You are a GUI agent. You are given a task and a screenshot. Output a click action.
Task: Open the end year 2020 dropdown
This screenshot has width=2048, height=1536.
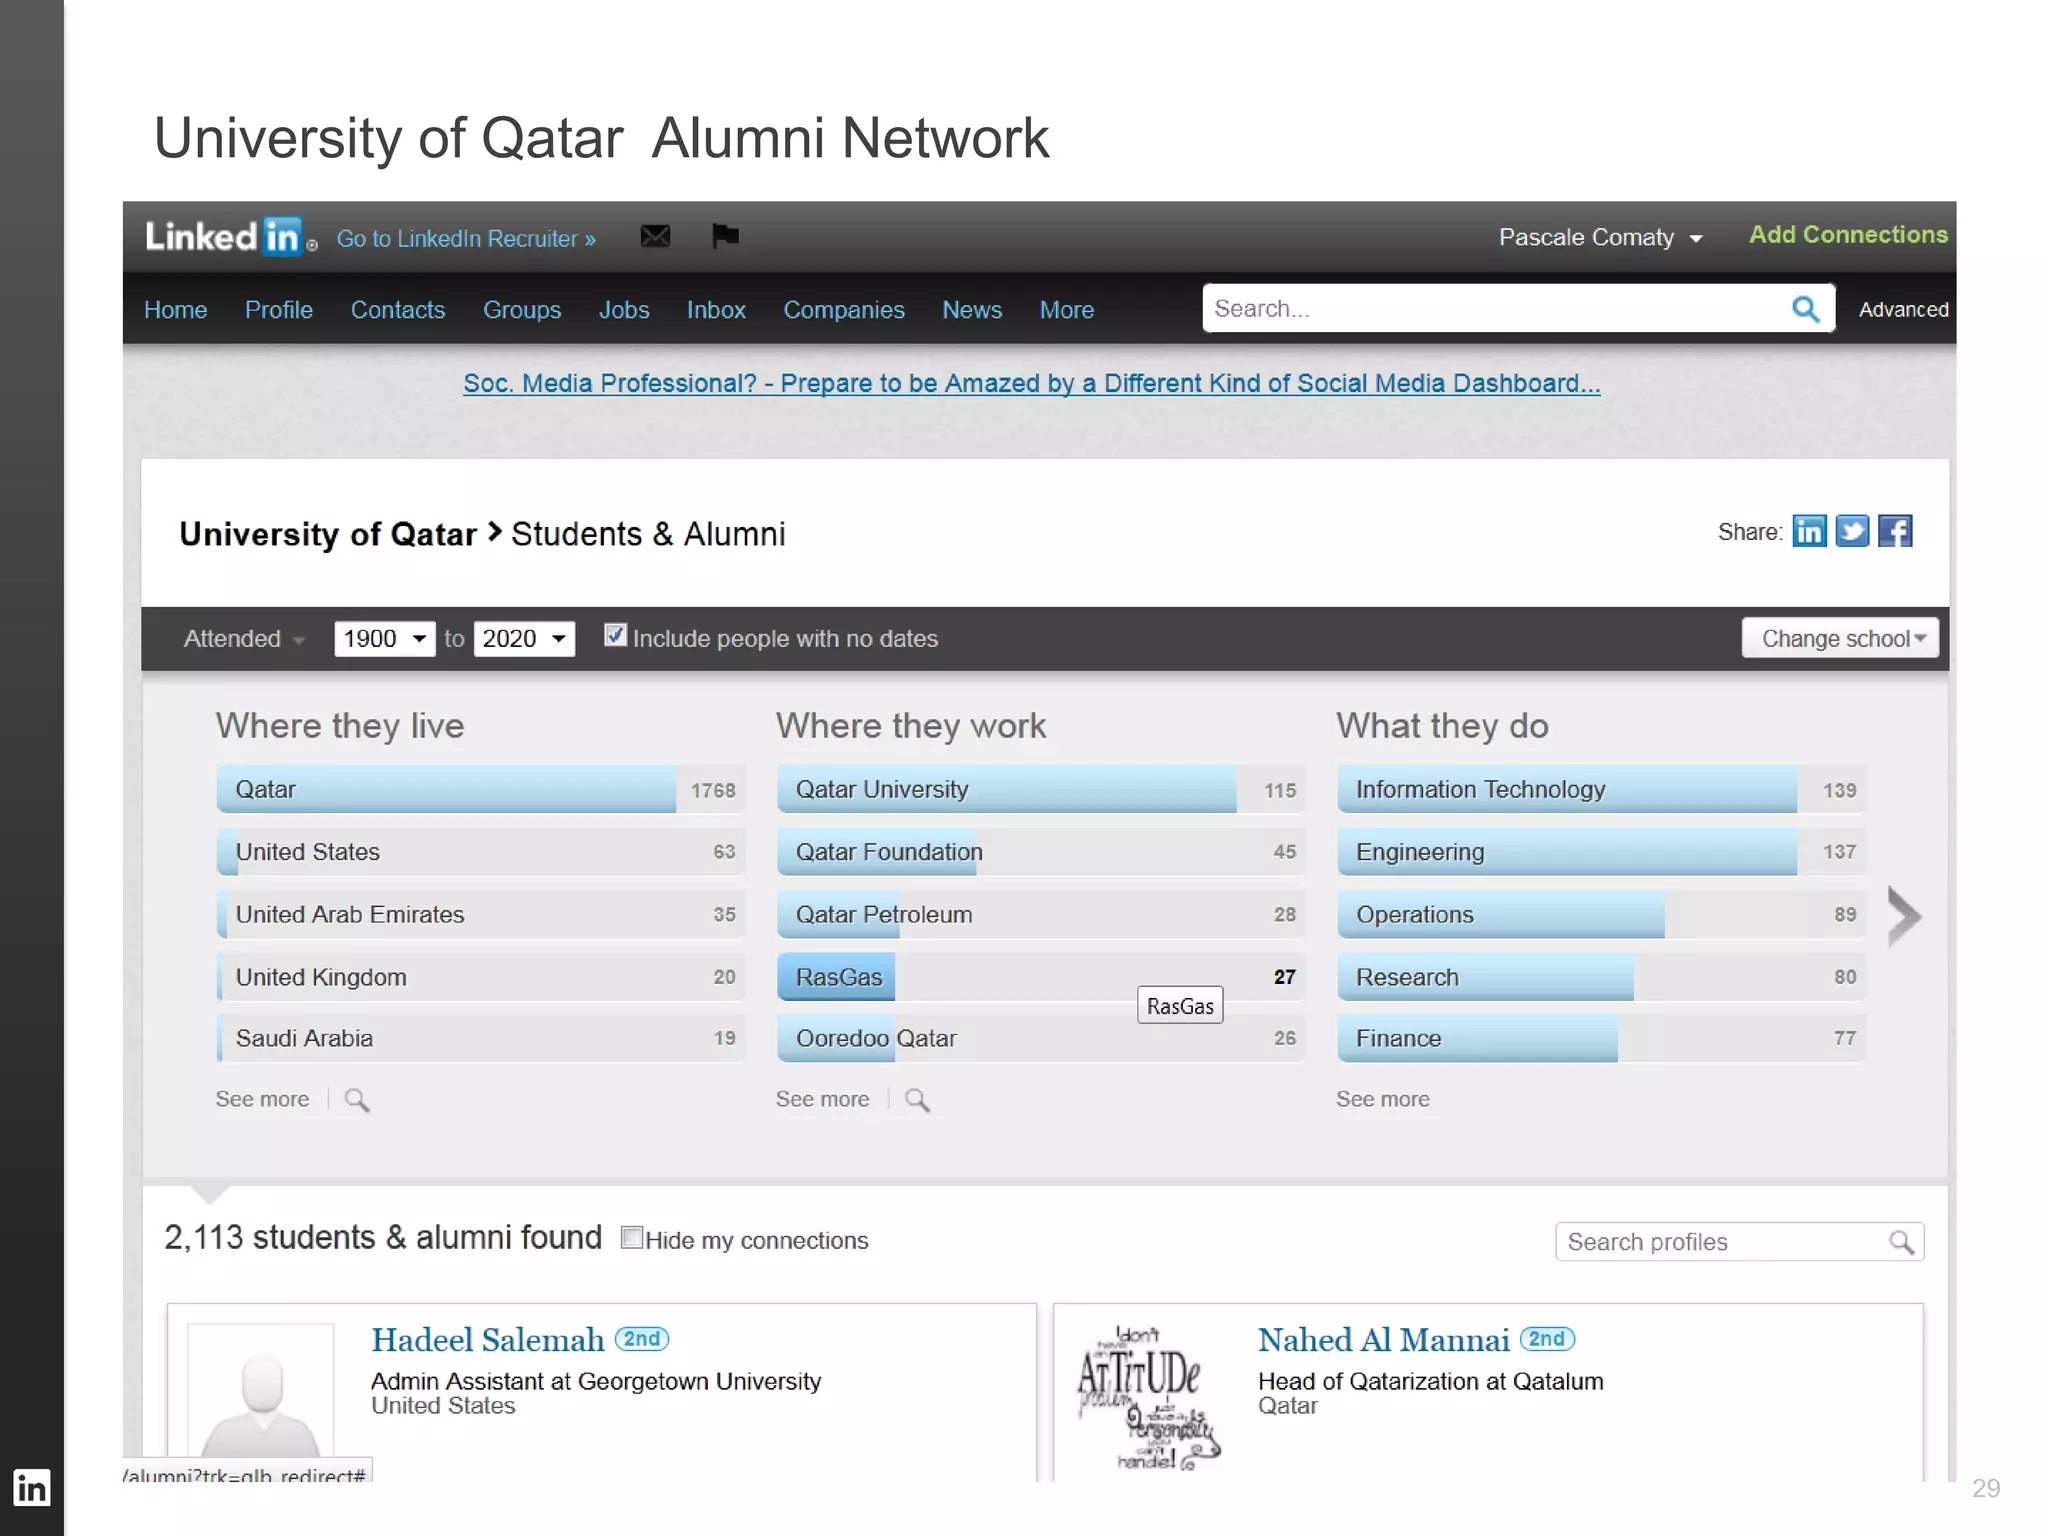tap(524, 638)
